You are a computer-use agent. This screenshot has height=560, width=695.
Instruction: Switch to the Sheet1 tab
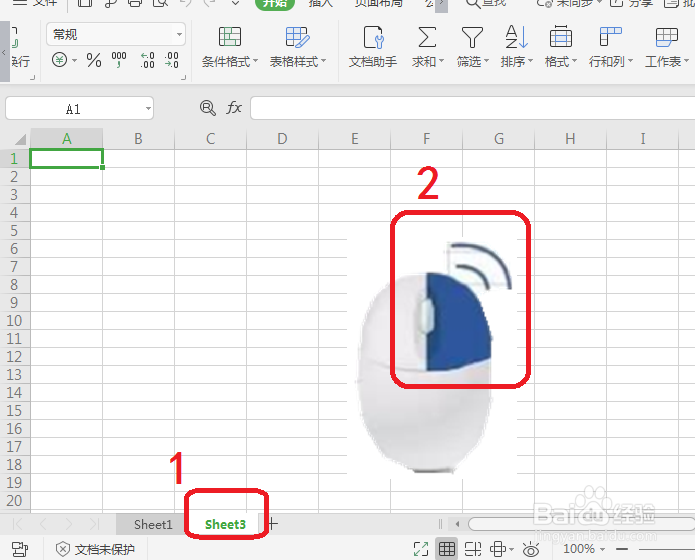pos(153,525)
